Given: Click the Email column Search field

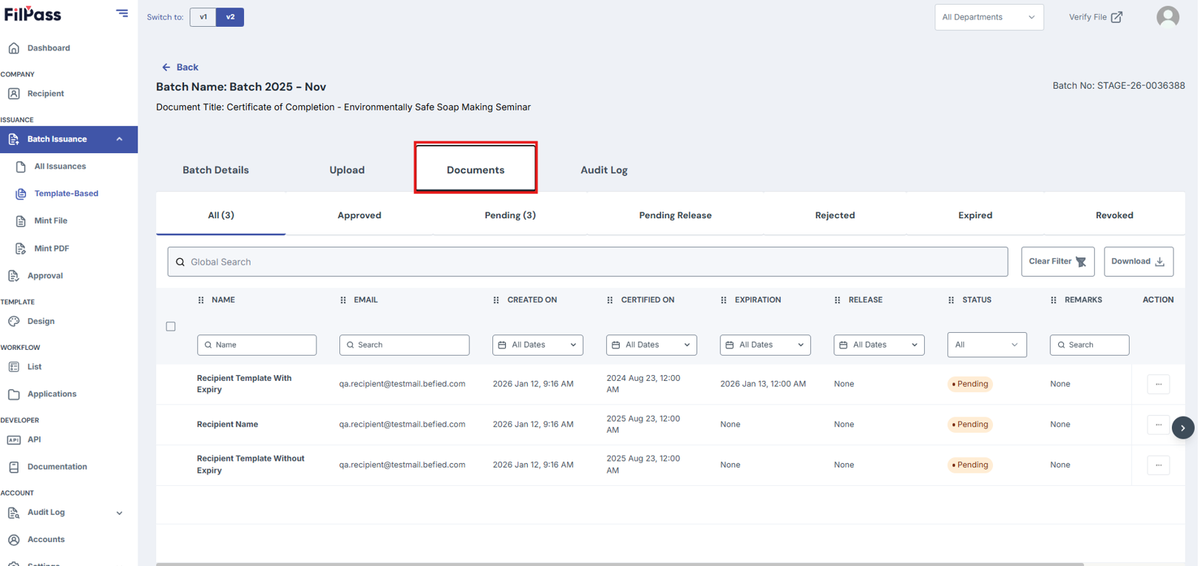Looking at the screenshot, I should pos(404,345).
